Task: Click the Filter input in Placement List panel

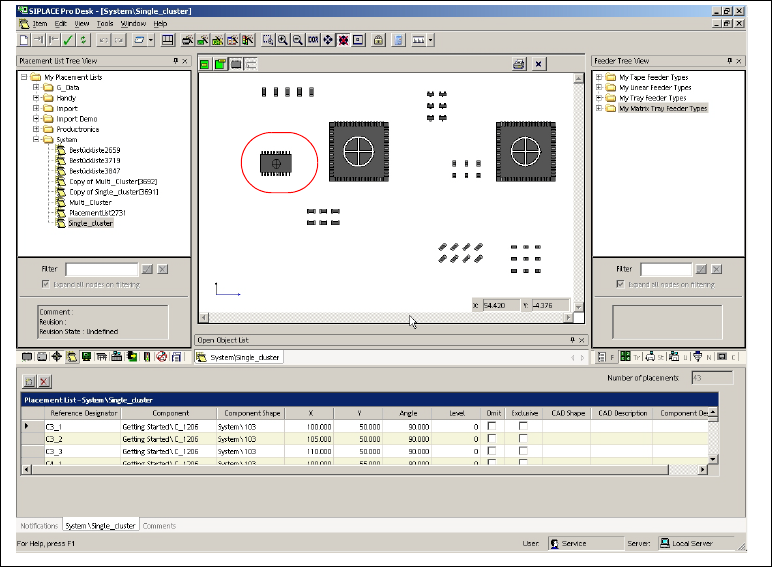Action: pyautogui.click(x=101, y=269)
